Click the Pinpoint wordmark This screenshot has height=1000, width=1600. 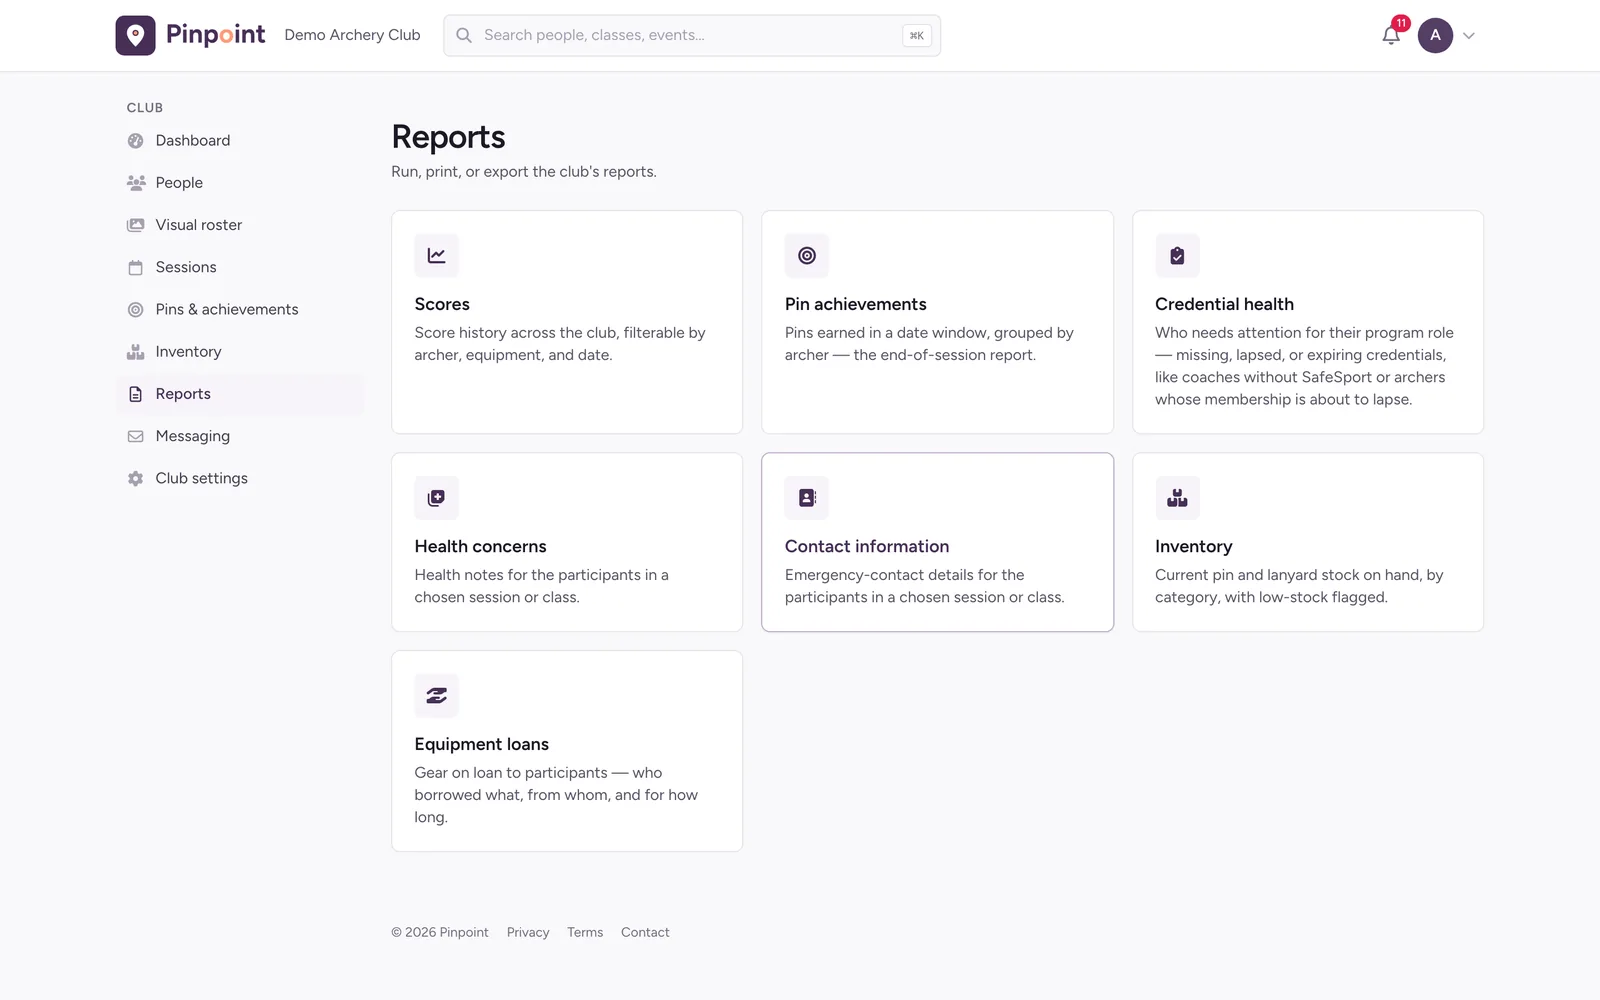(x=215, y=35)
